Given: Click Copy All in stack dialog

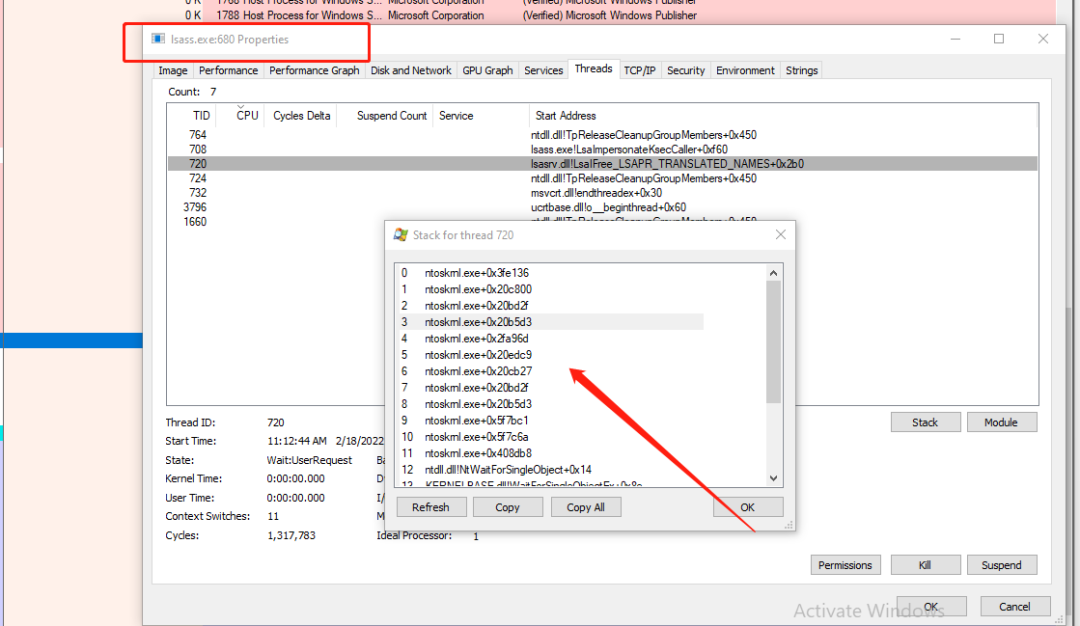Looking at the screenshot, I should click(585, 507).
